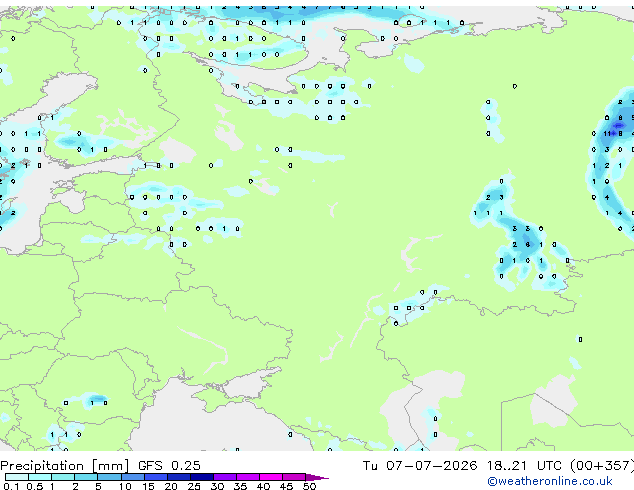634x490 pixels.
Task: Select the purple 30 mm swatch
Action: tap(225, 477)
